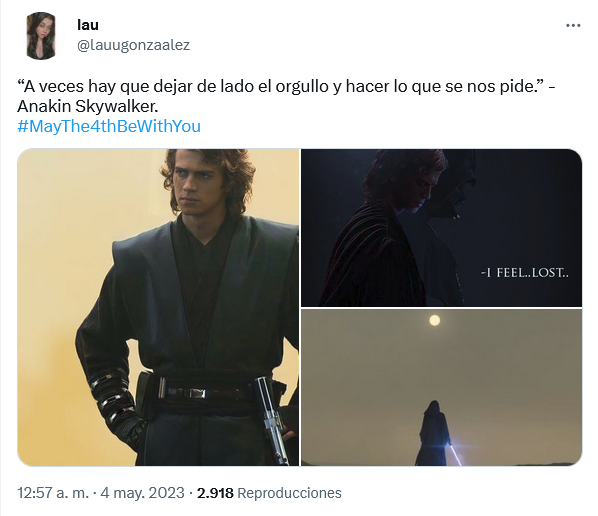This screenshot has width=598, height=516.
Task: Open the bottom-right hooded figure image
Action: pyautogui.click(x=442, y=387)
